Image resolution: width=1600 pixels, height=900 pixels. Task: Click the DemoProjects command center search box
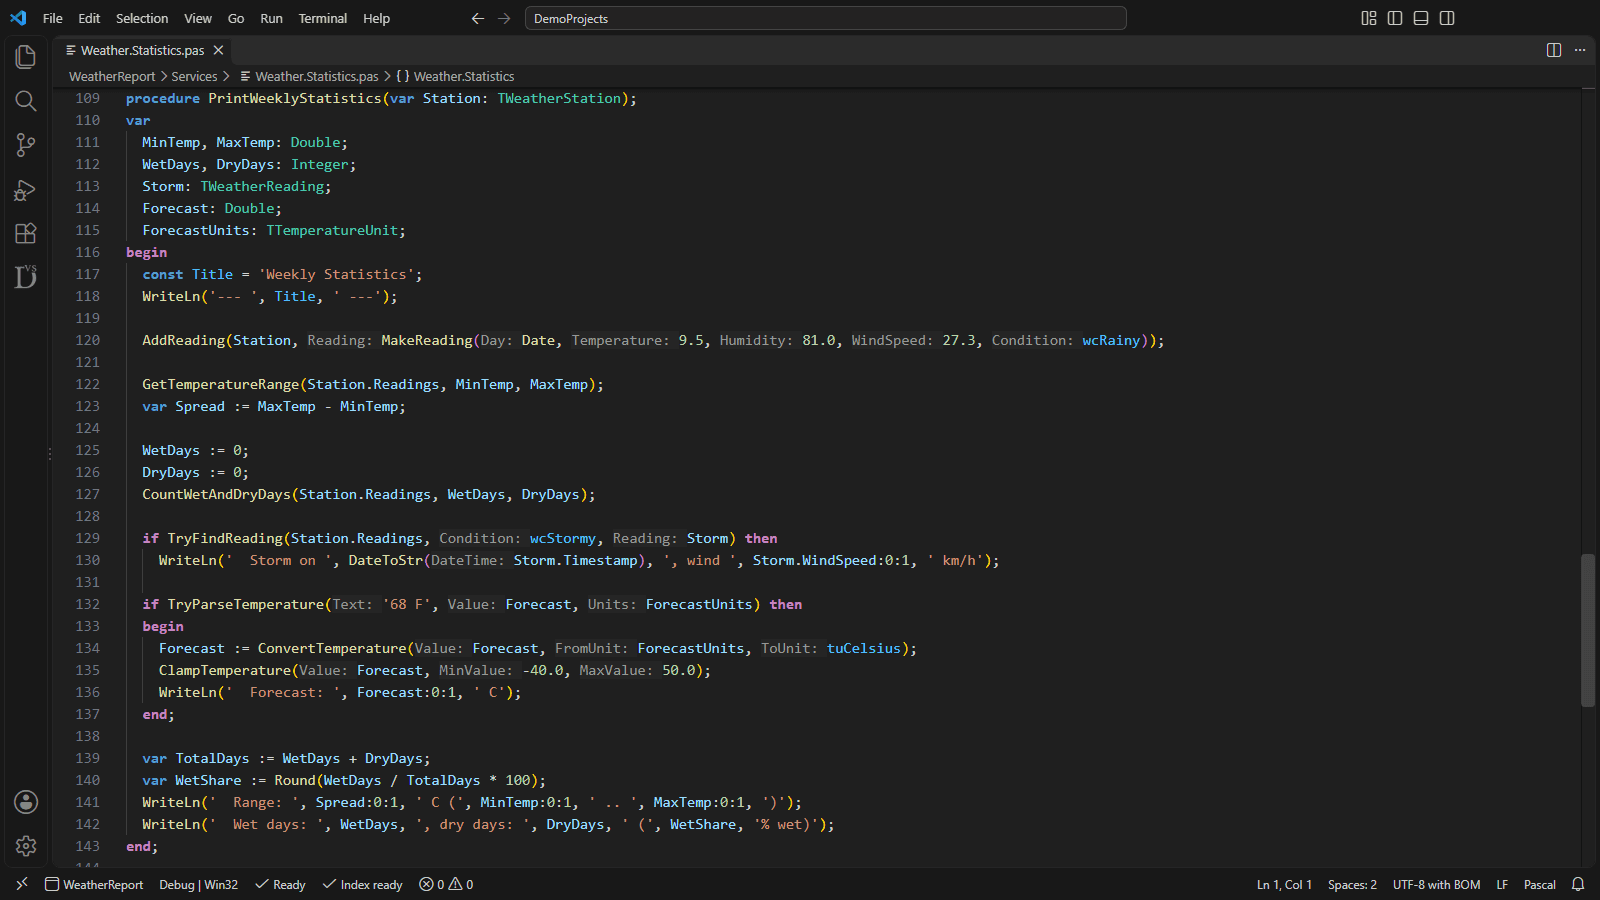(x=826, y=18)
